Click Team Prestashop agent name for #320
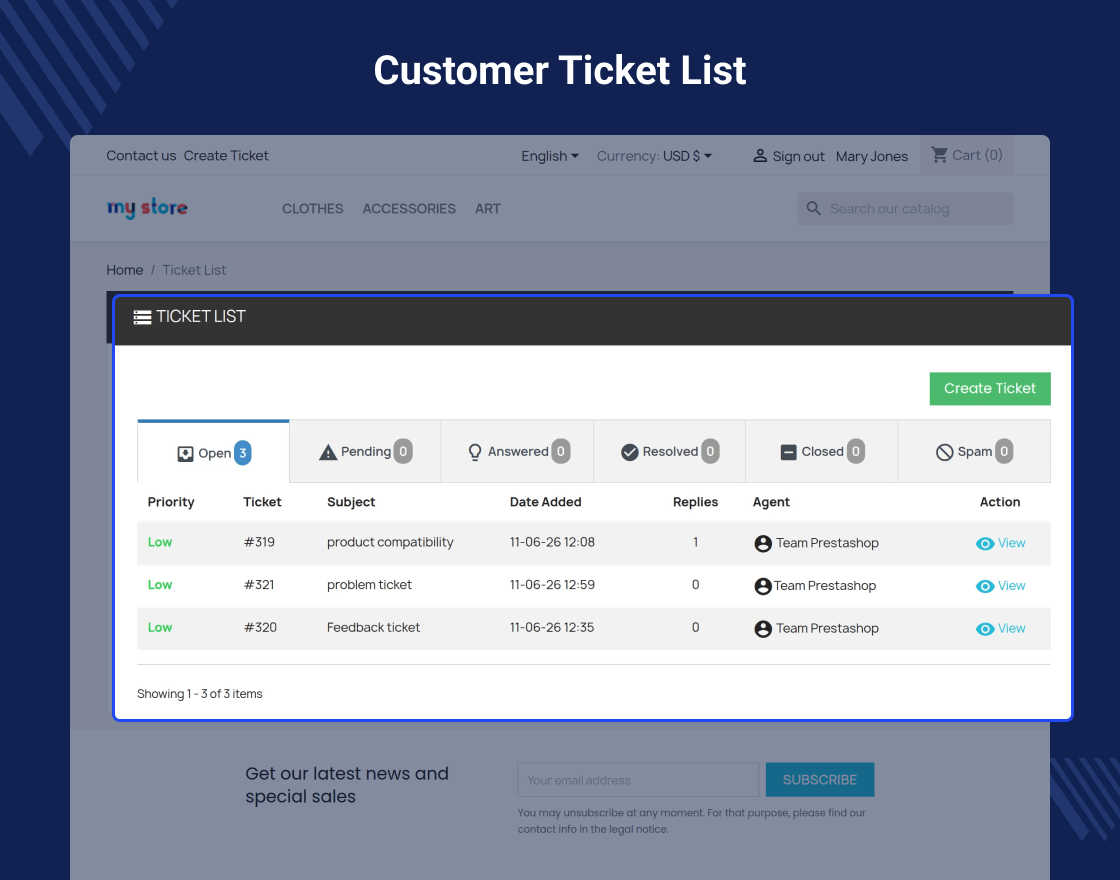The width and height of the screenshot is (1120, 880). 827,629
